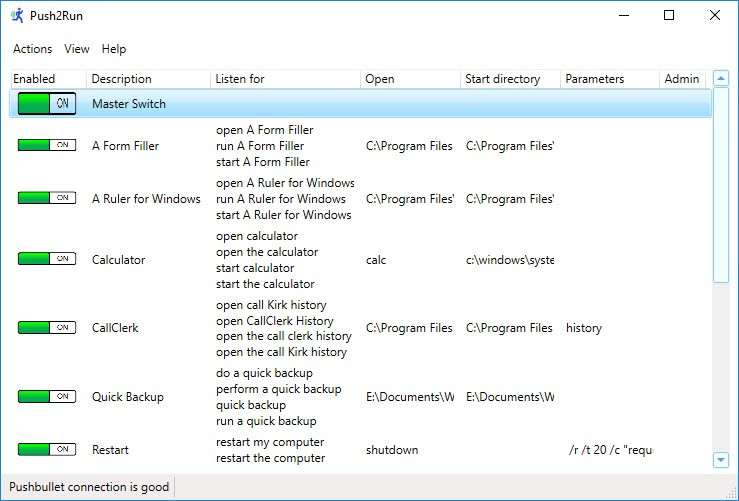The image size is (739, 501).
Task: Select the Calculator description cell
Action: 118,260
